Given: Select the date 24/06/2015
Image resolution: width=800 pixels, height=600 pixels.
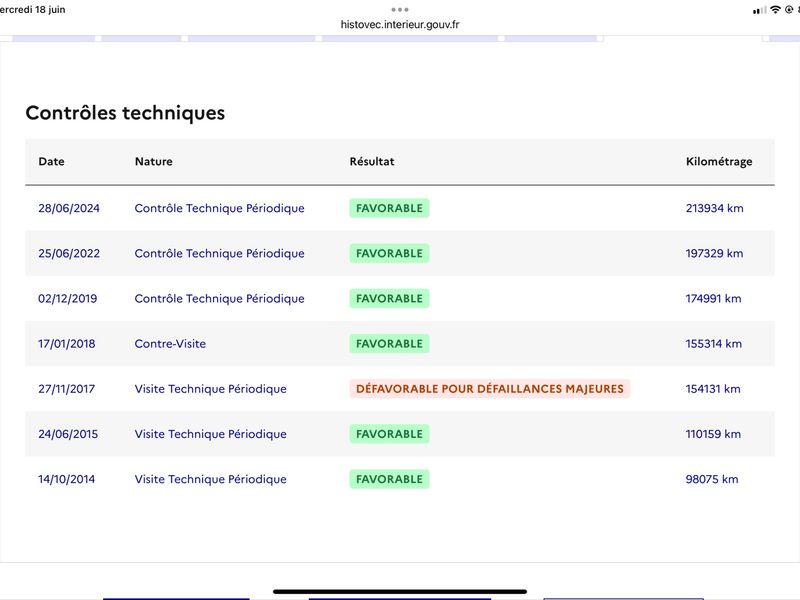Looking at the screenshot, I should pyautogui.click(x=68, y=434).
